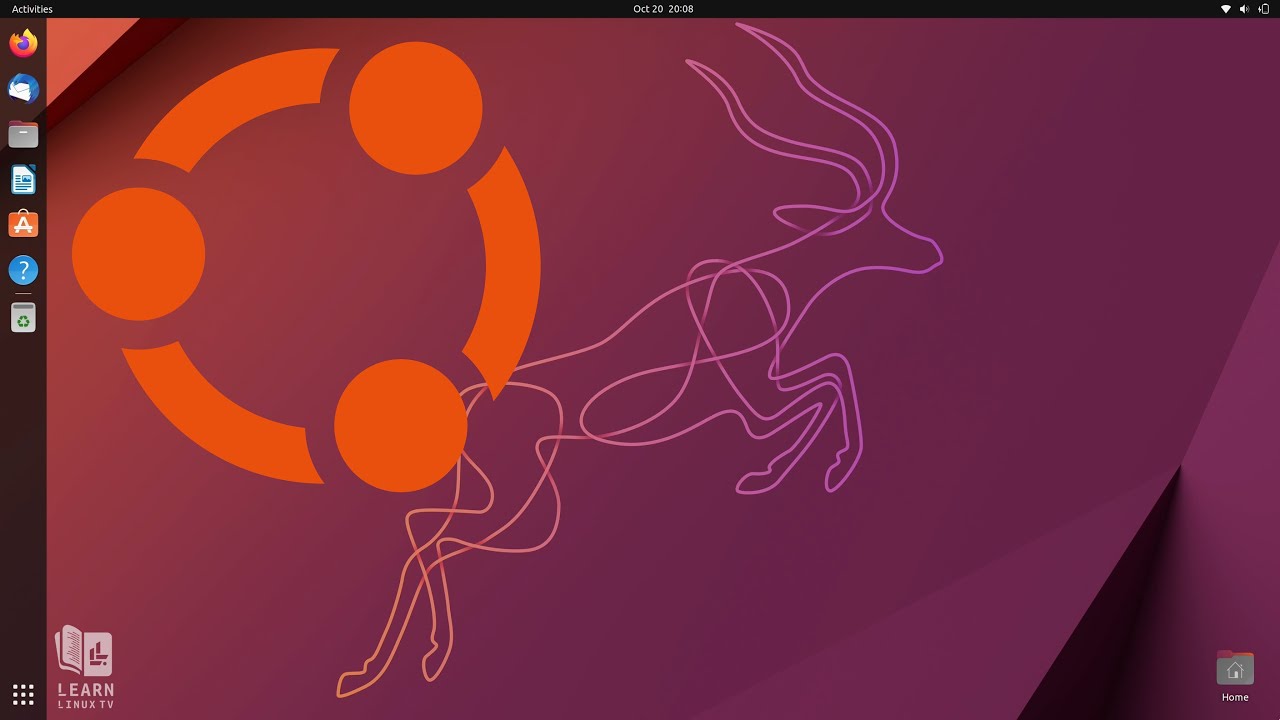Click Activities in the top bar
Viewport: 1280px width, 720px height.
click(x=32, y=9)
